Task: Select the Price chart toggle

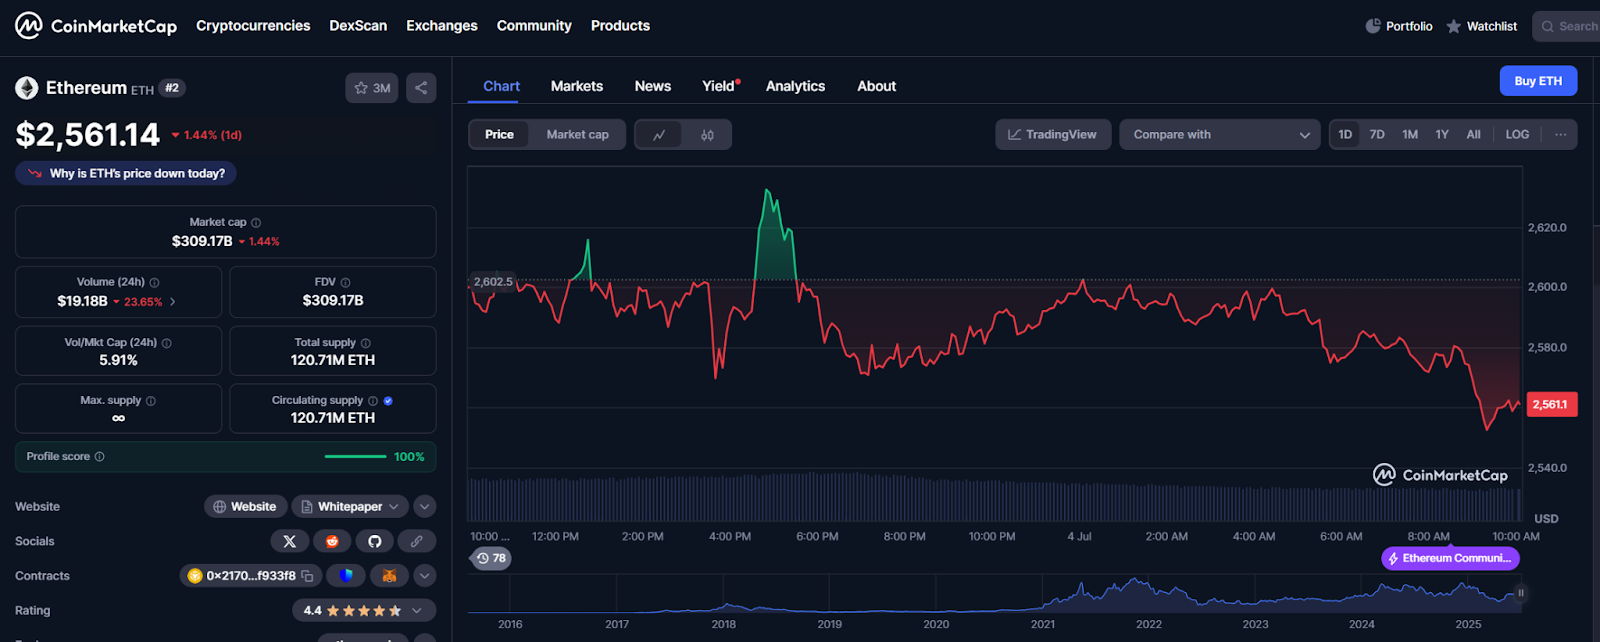Action: (499, 135)
